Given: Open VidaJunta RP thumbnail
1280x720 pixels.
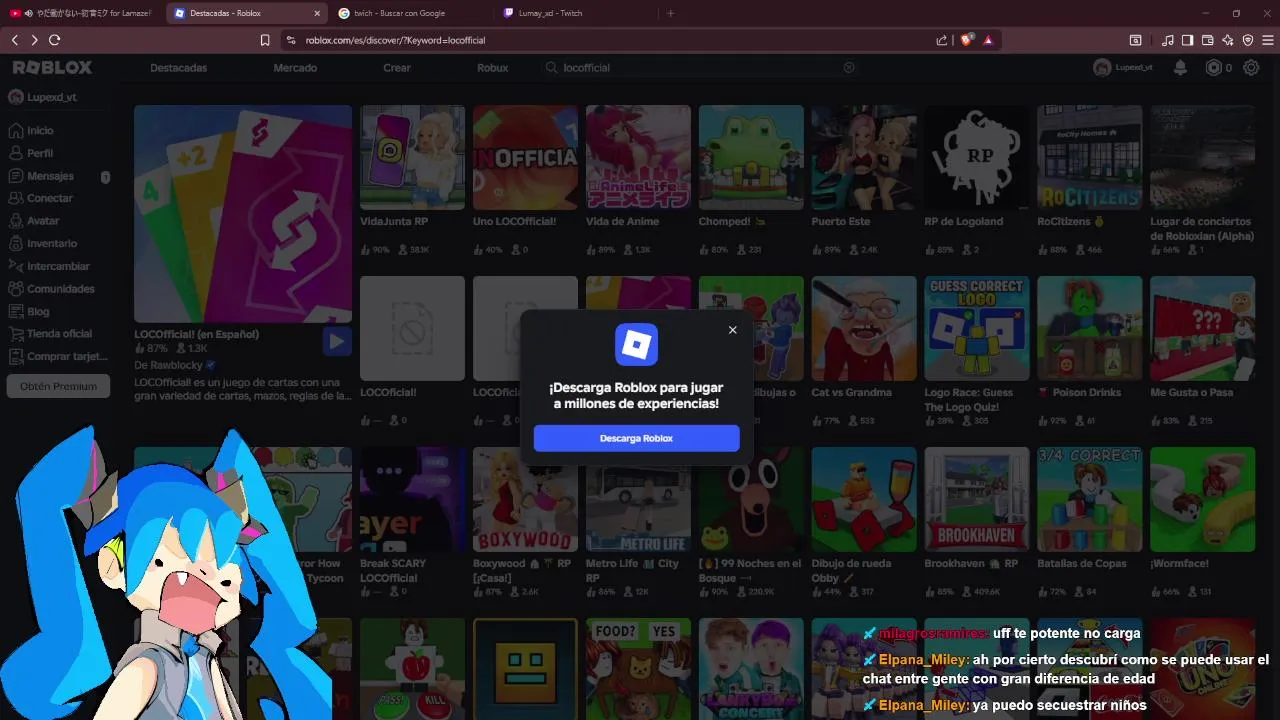Looking at the screenshot, I should pyautogui.click(x=412, y=157).
